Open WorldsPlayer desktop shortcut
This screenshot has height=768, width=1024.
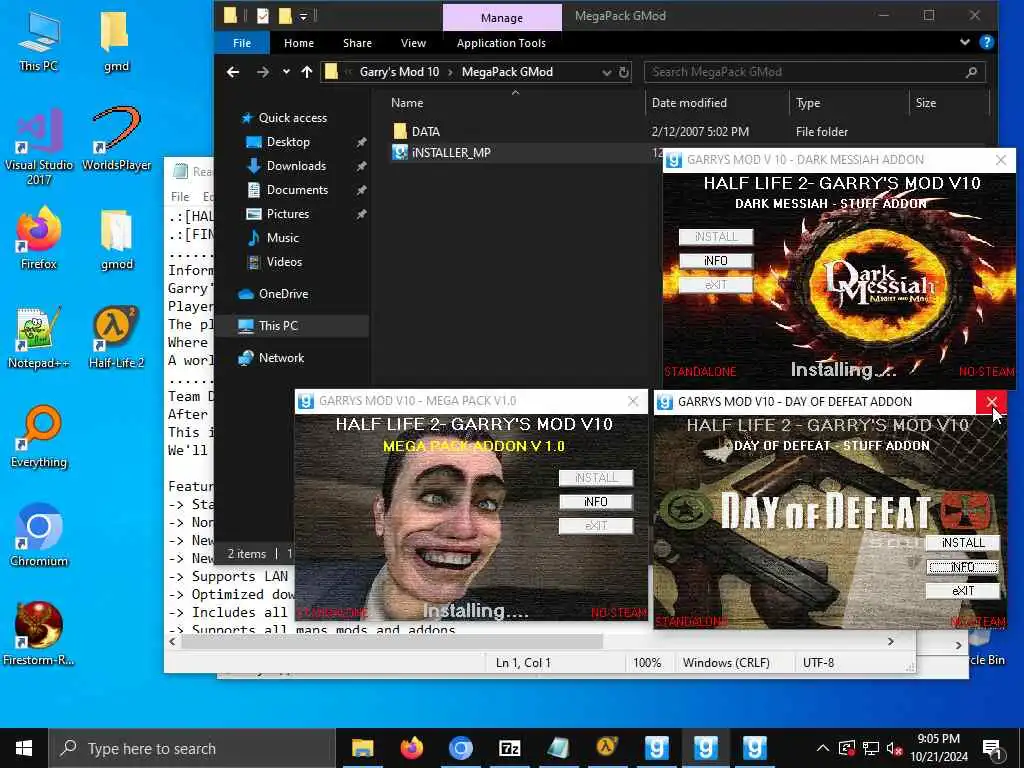click(116, 139)
